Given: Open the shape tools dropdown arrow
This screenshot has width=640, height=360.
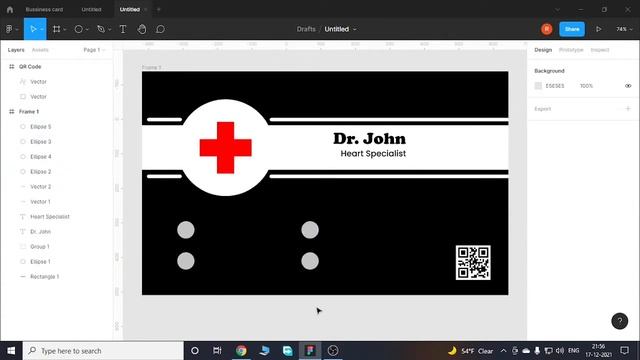Looking at the screenshot, I should pos(87,29).
